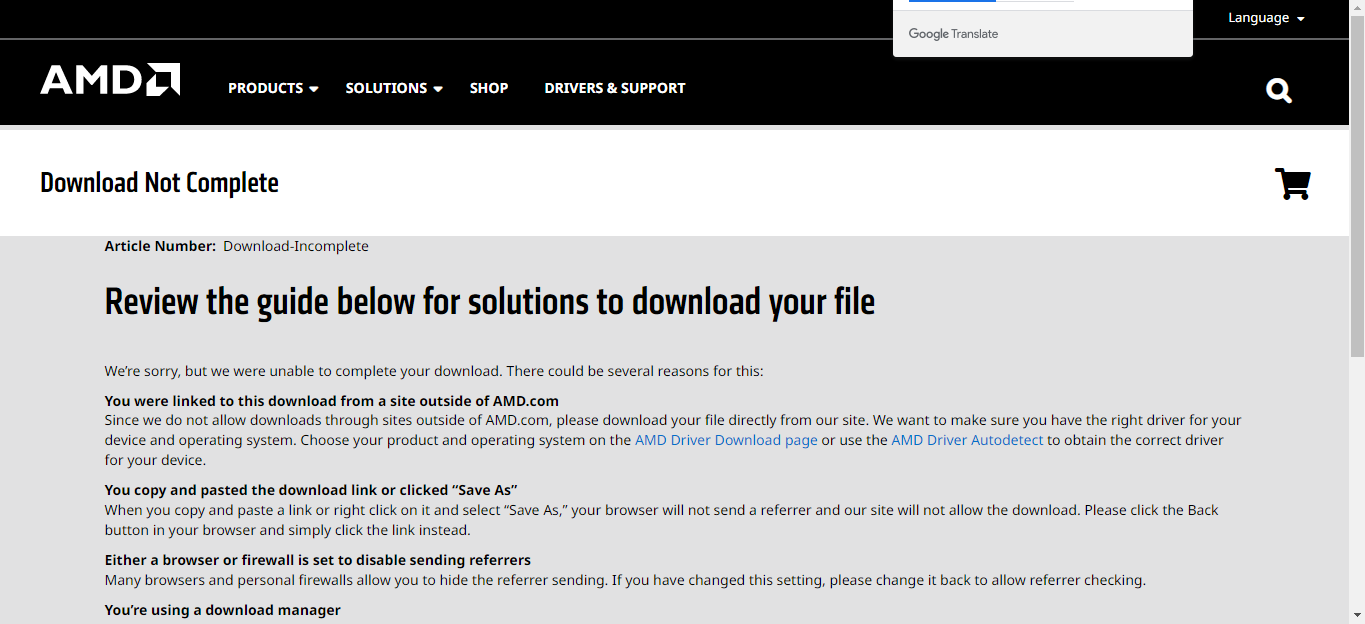Click the 'Download Not Complete' title
Screen dimensions: 1365x624
pos(159,183)
